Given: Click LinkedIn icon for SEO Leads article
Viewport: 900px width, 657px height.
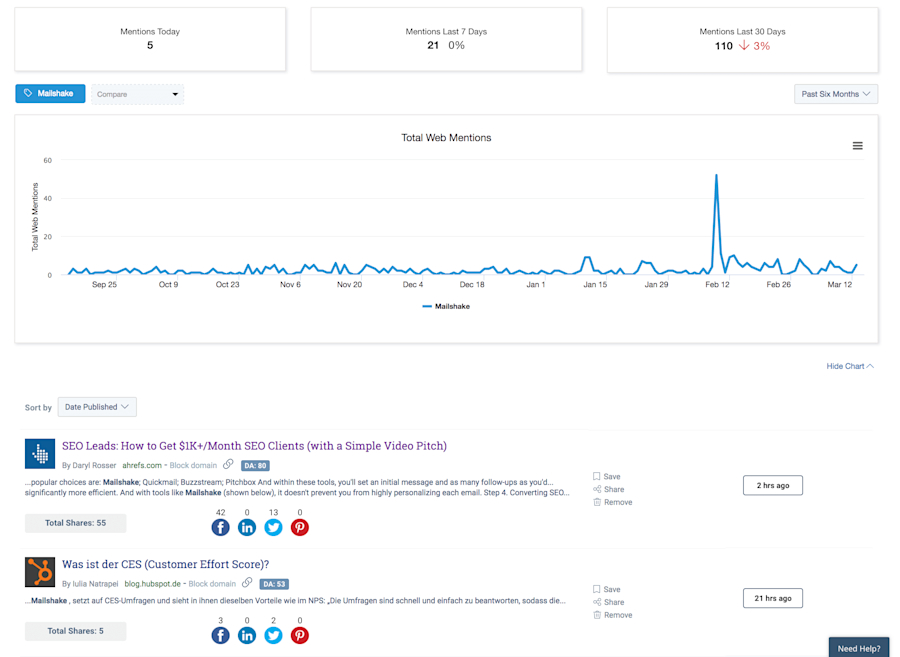Looking at the screenshot, I should [x=247, y=527].
